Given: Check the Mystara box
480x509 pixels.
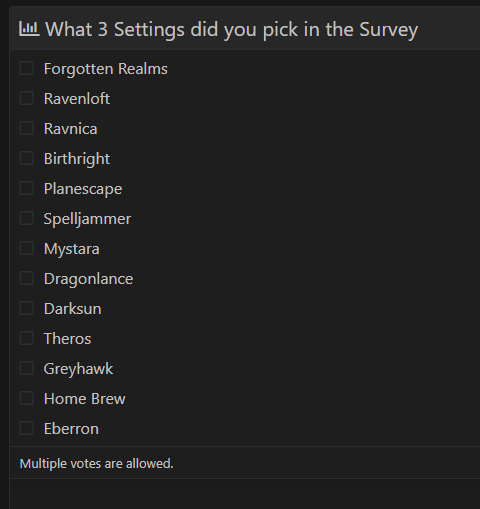Looking at the screenshot, I should (27, 248).
